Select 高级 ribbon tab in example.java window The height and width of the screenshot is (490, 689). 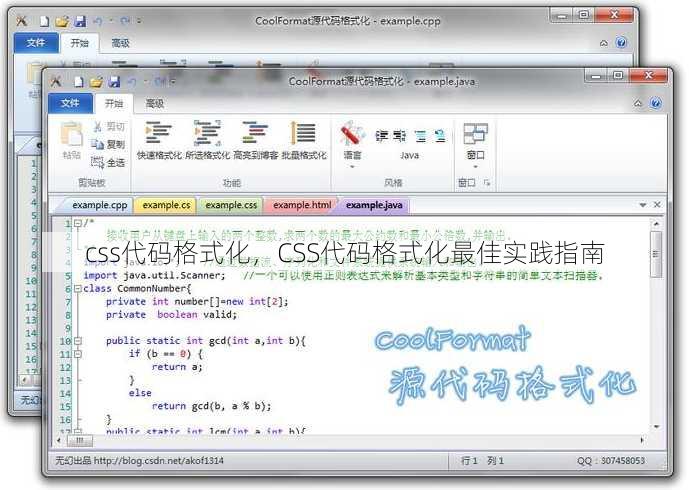155,104
